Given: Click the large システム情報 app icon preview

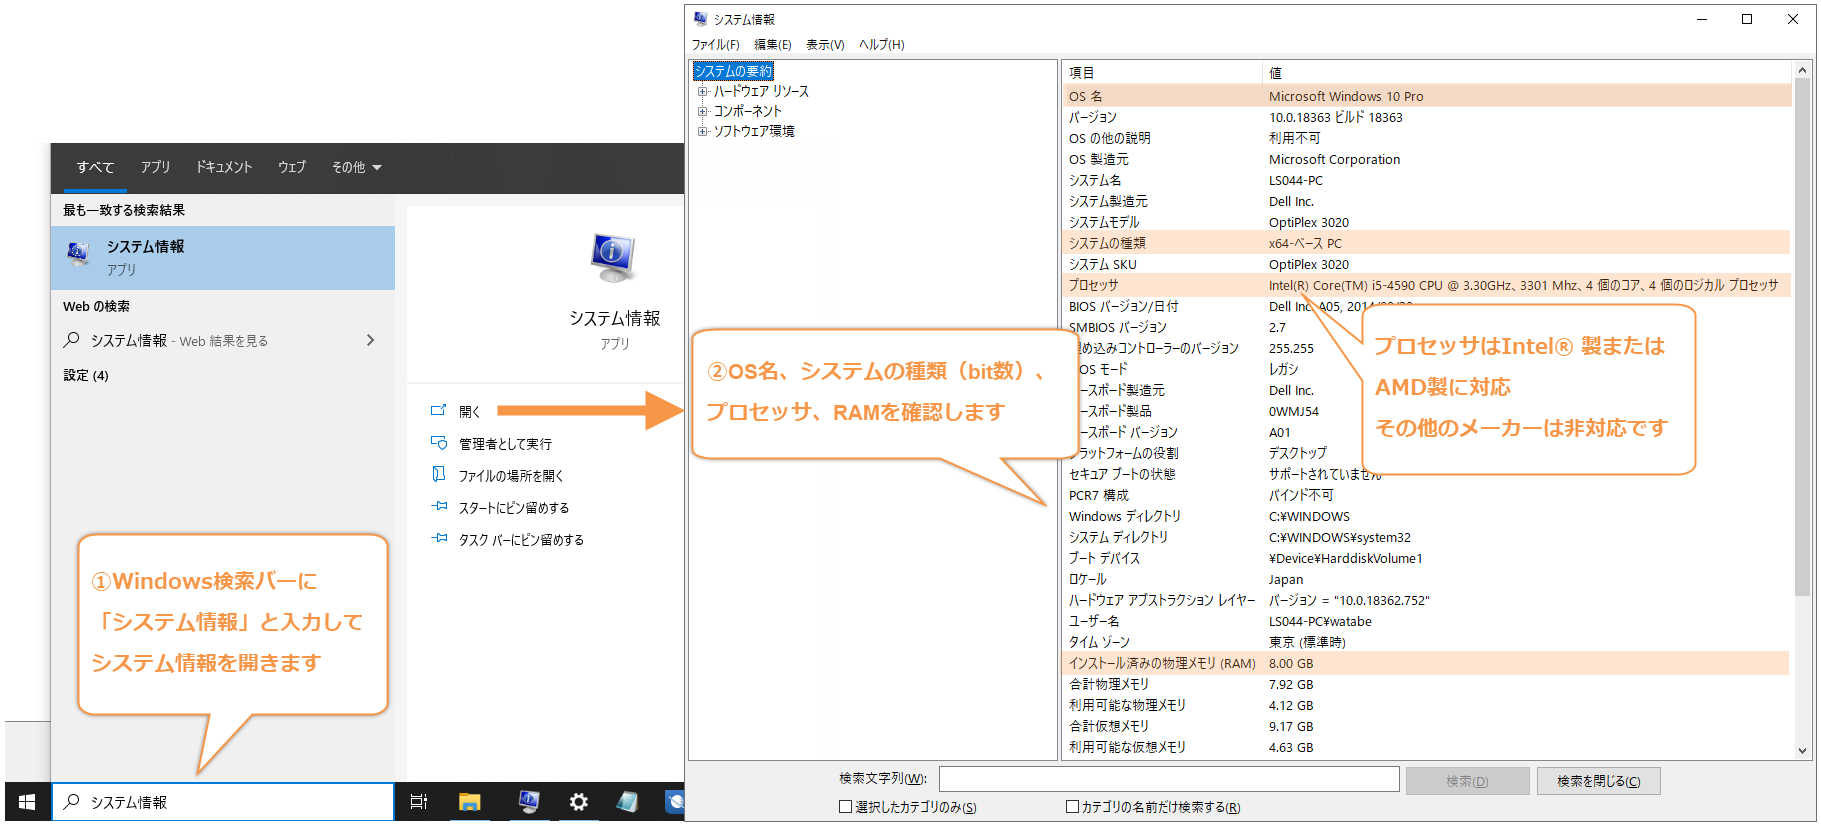Looking at the screenshot, I should click(613, 259).
